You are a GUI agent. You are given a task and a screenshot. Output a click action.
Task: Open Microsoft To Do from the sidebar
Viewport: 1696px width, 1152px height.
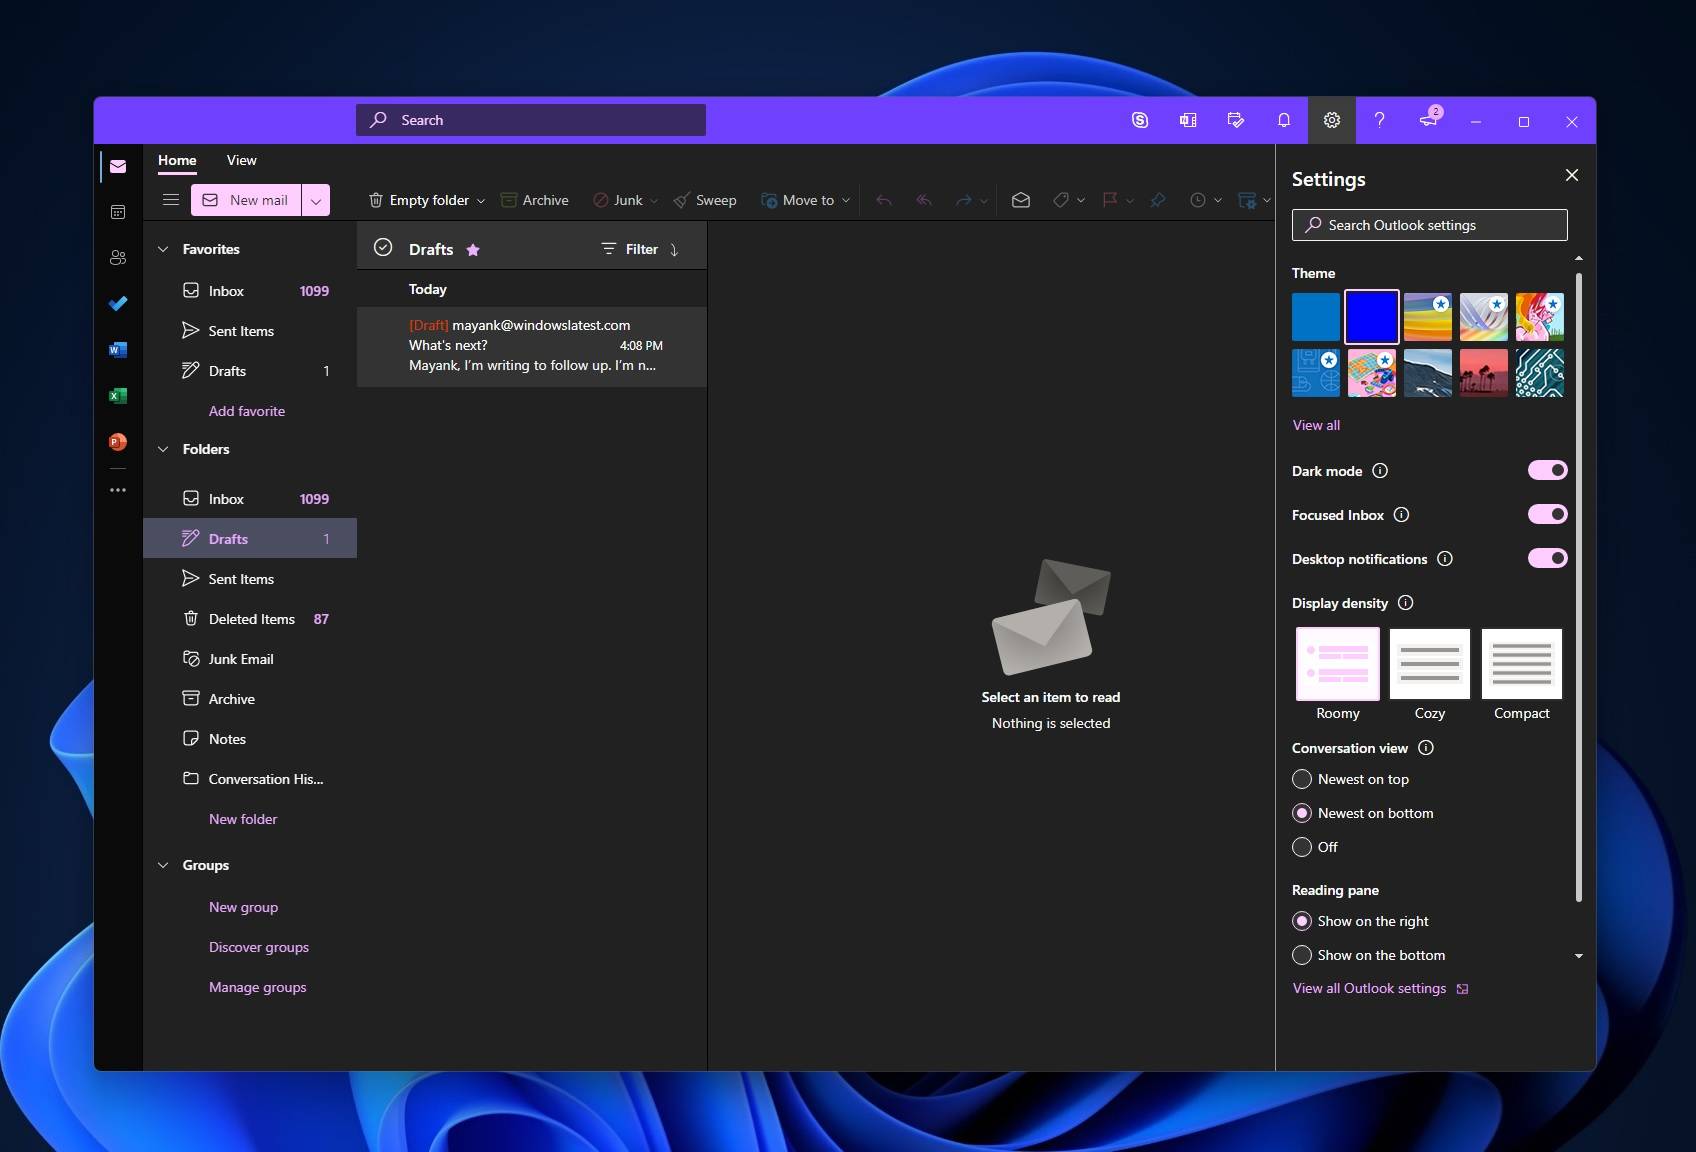click(x=118, y=303)
